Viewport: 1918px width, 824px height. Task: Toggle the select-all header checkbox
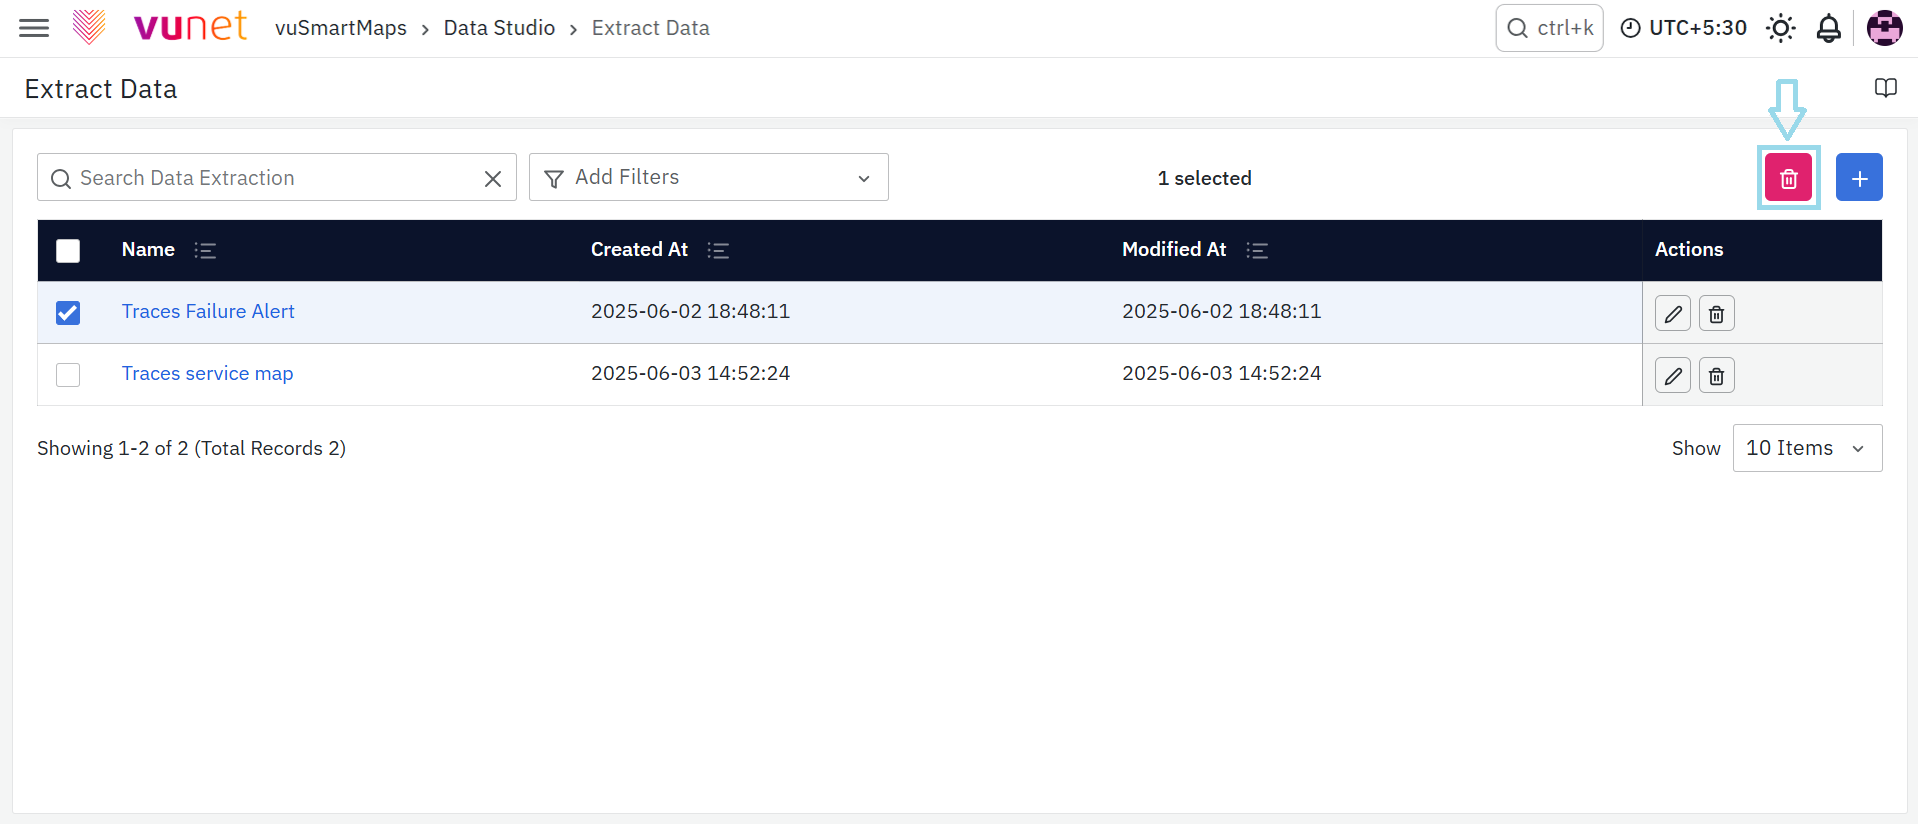[68, 251]
